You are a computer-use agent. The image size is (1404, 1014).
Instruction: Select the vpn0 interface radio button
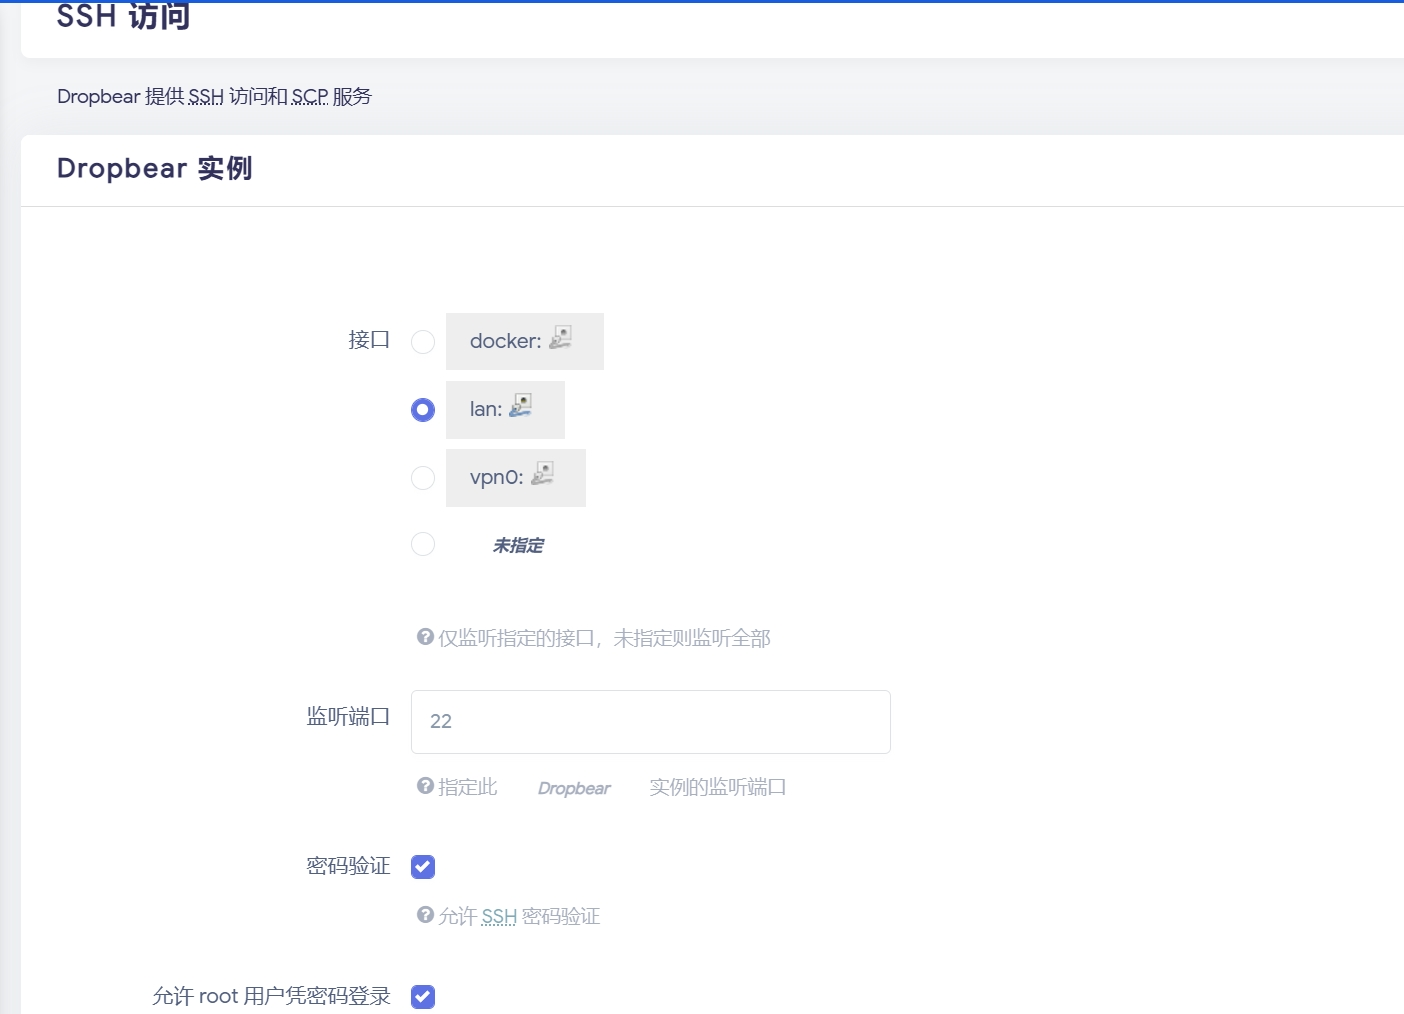[x=423, y=478]
